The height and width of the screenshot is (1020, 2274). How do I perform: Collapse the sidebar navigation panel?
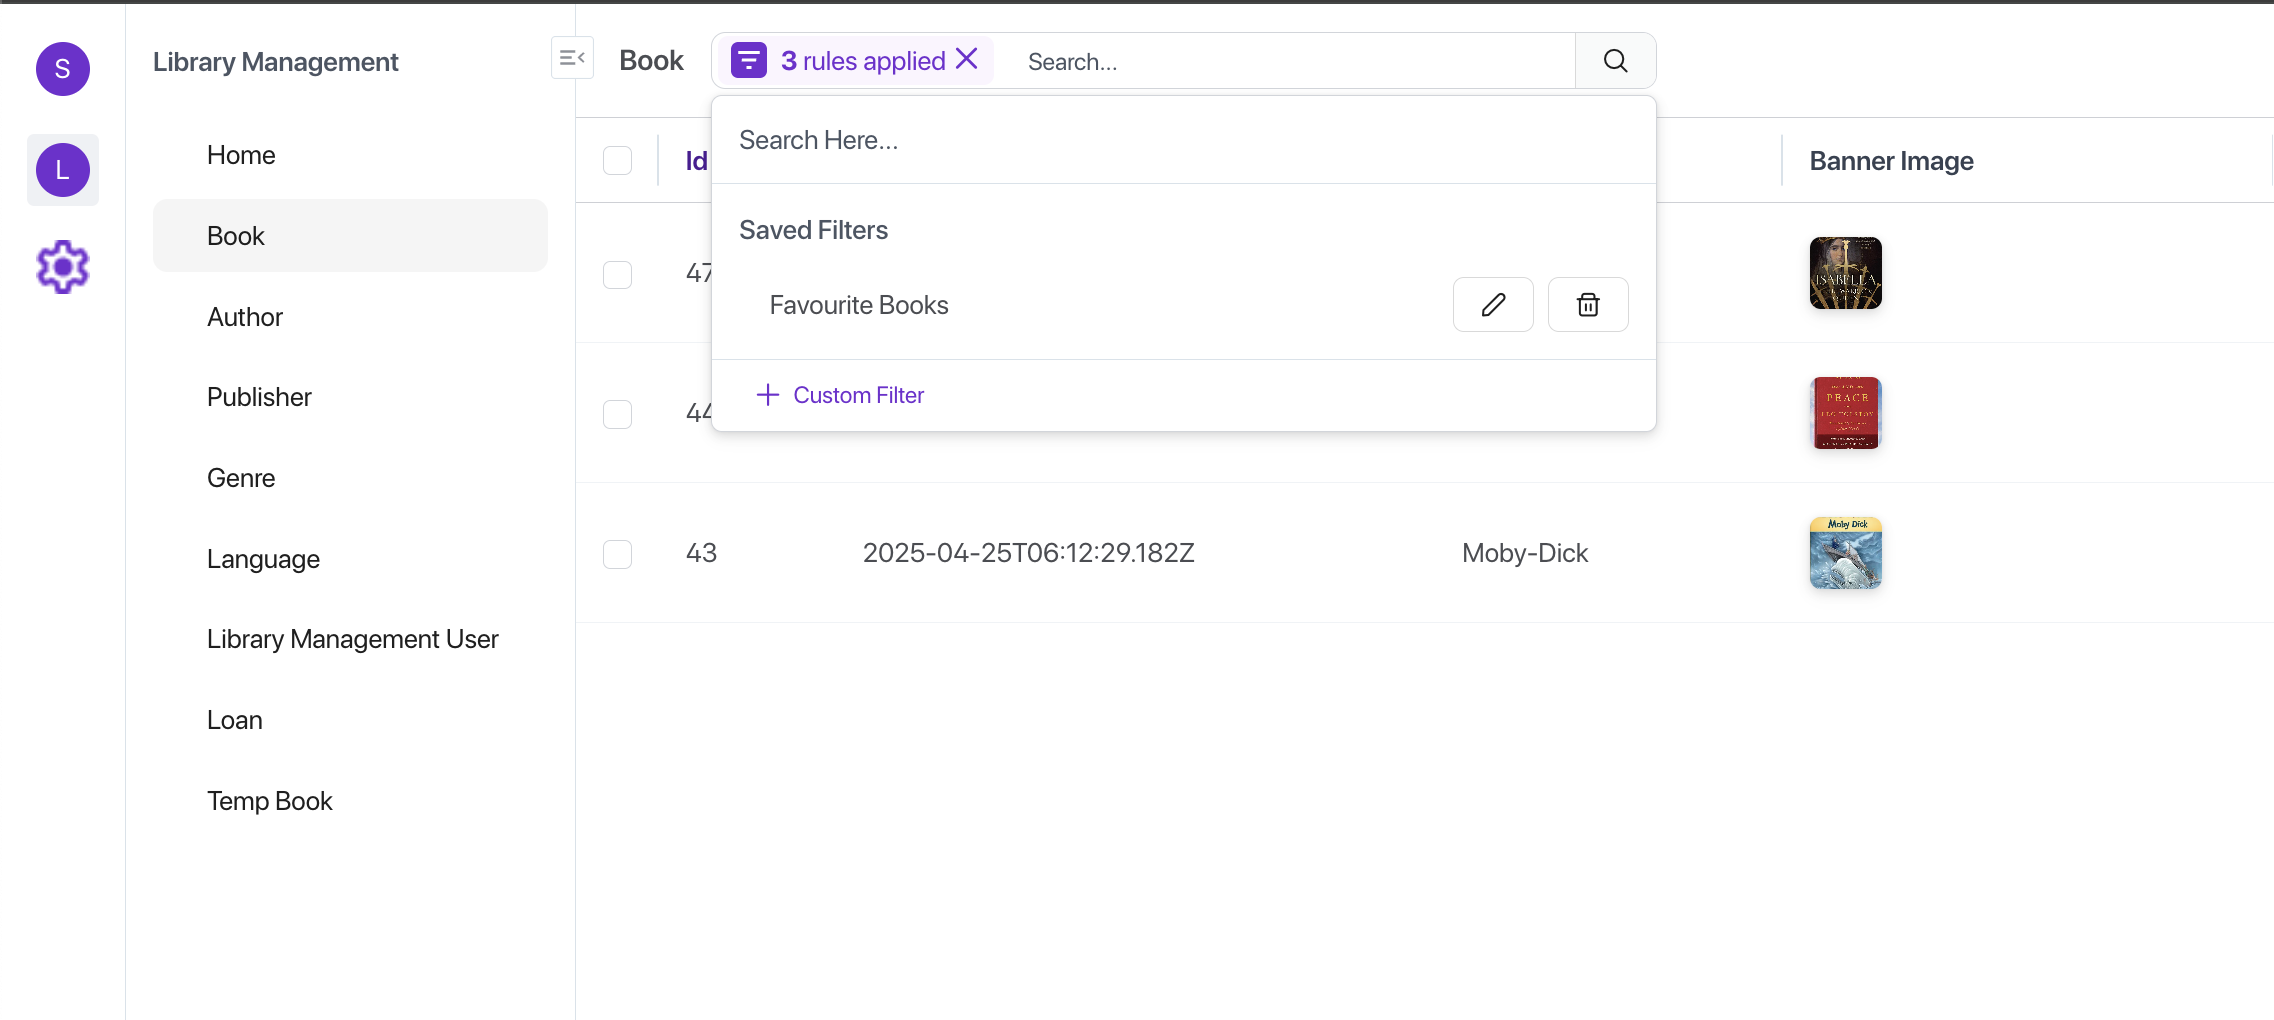click(x=572, y=58)
